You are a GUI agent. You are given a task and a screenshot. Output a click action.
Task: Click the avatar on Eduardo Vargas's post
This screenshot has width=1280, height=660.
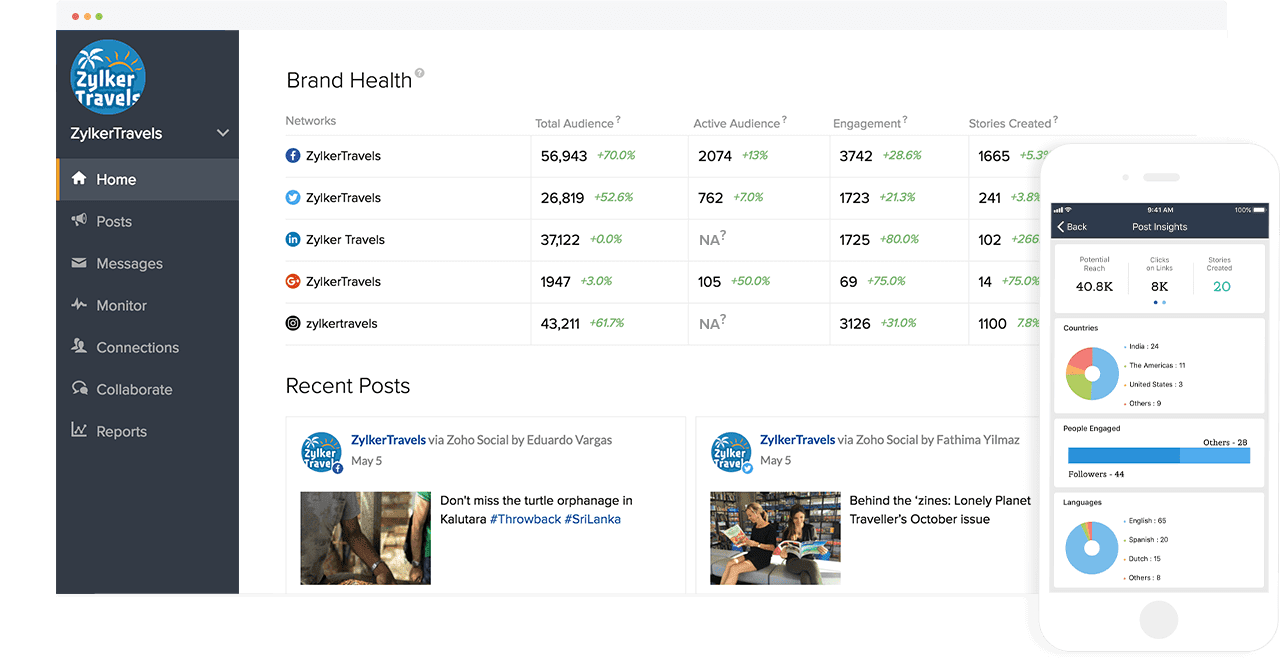tap(322, 453)
